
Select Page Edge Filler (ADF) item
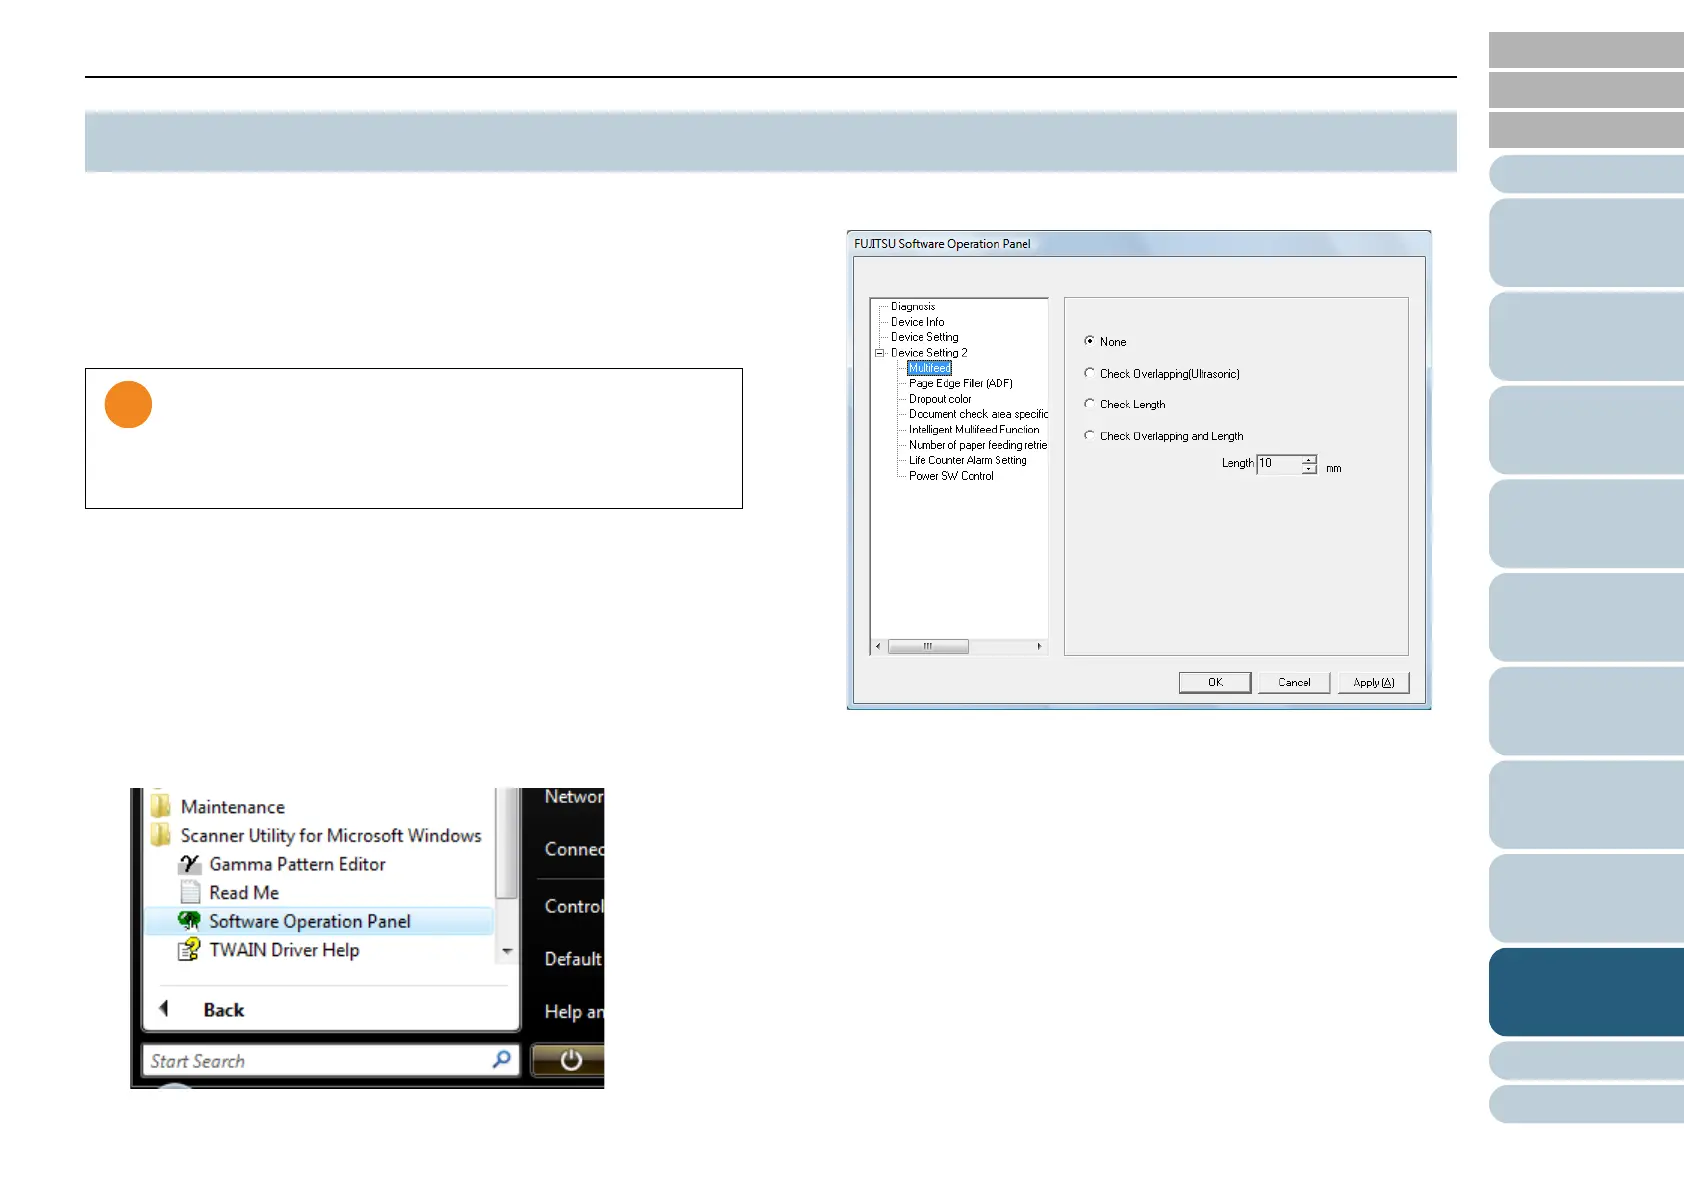961,383
